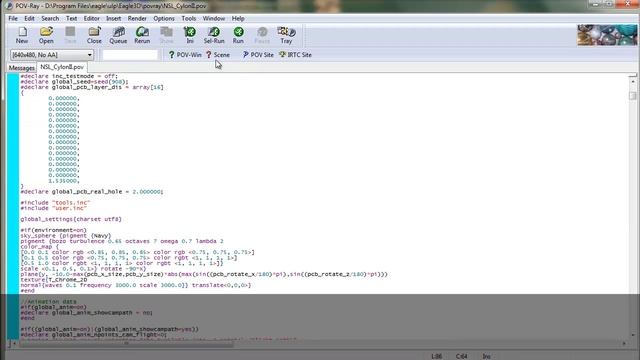Open the Tools menu
The height and width of the screenshot is (360, 640).
[189, 18]
